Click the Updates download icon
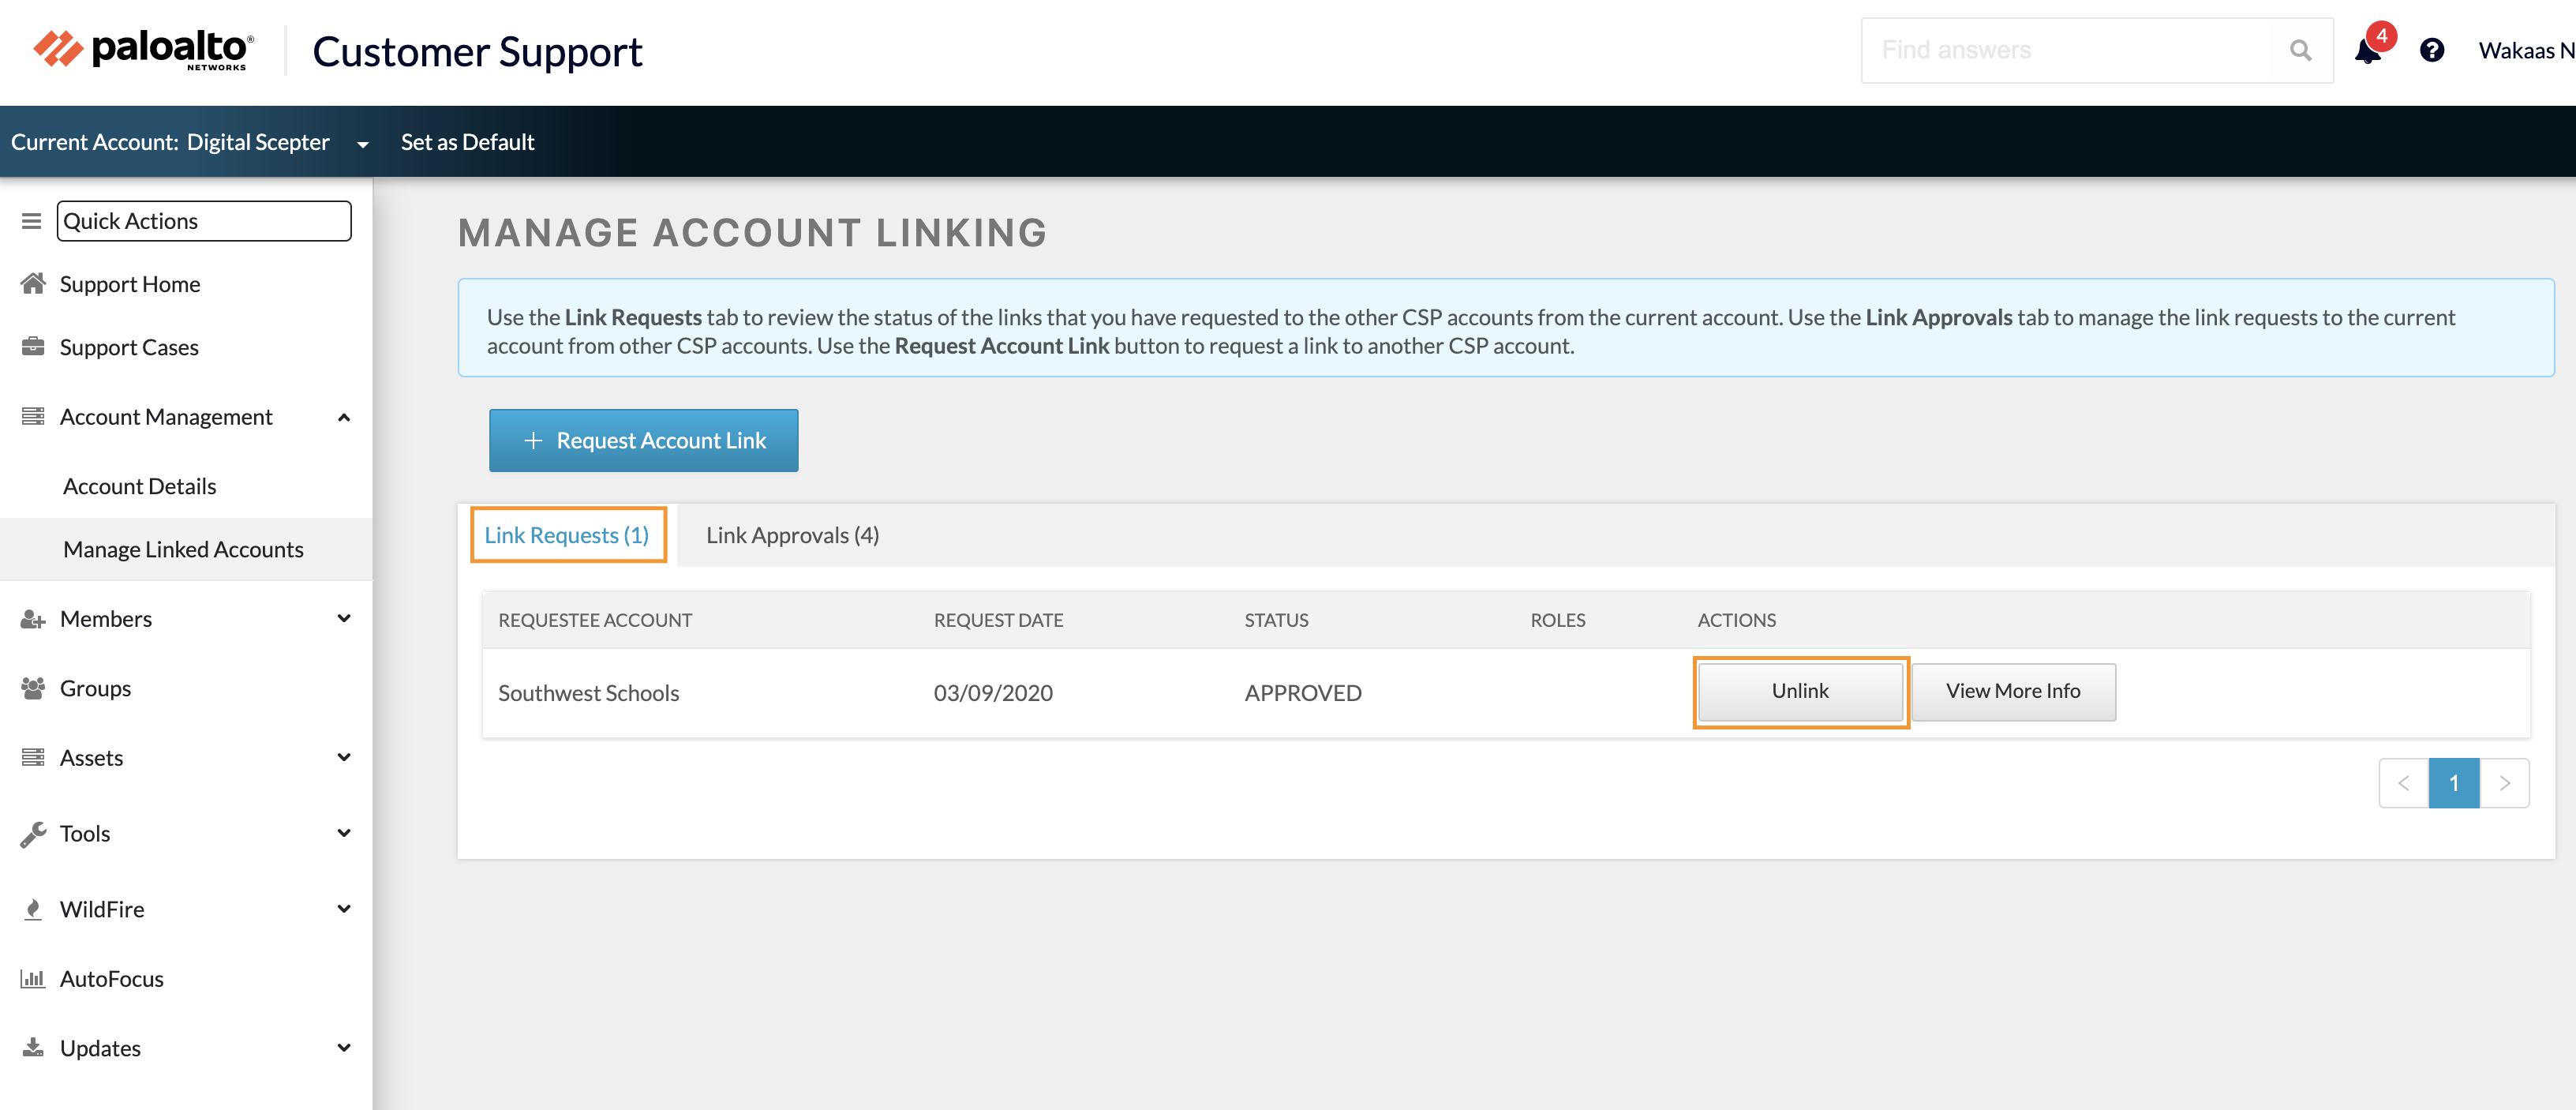This screenshot has width=2576, height=1110. 33,1047
